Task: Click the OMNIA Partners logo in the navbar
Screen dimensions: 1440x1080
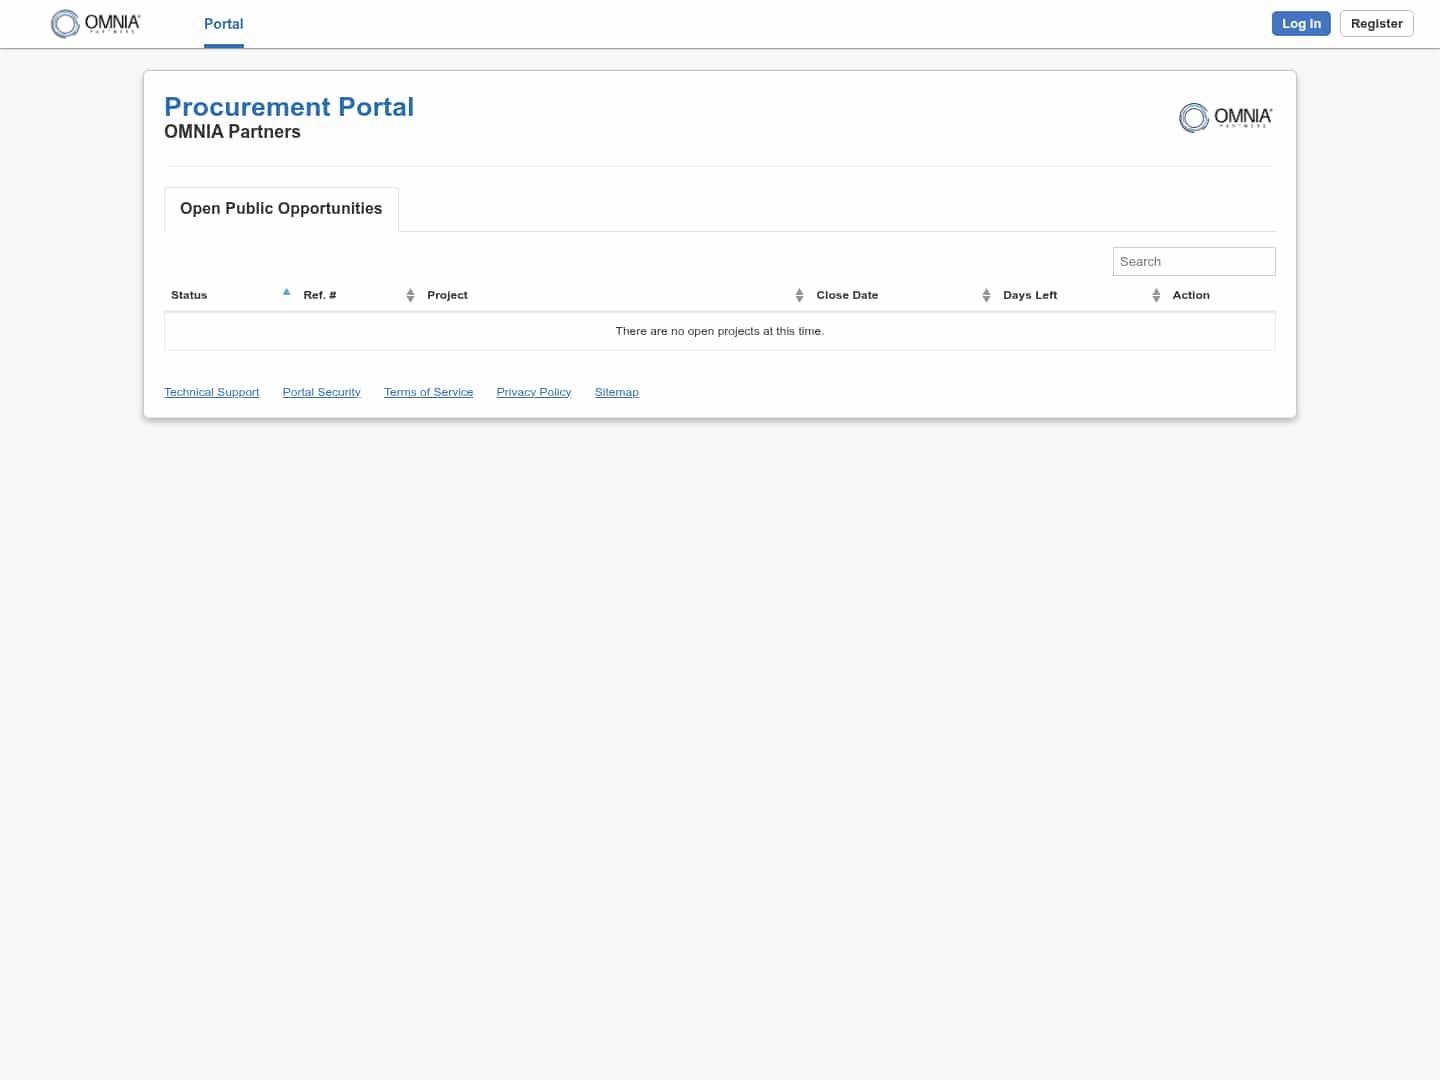Action: point(96,24)
